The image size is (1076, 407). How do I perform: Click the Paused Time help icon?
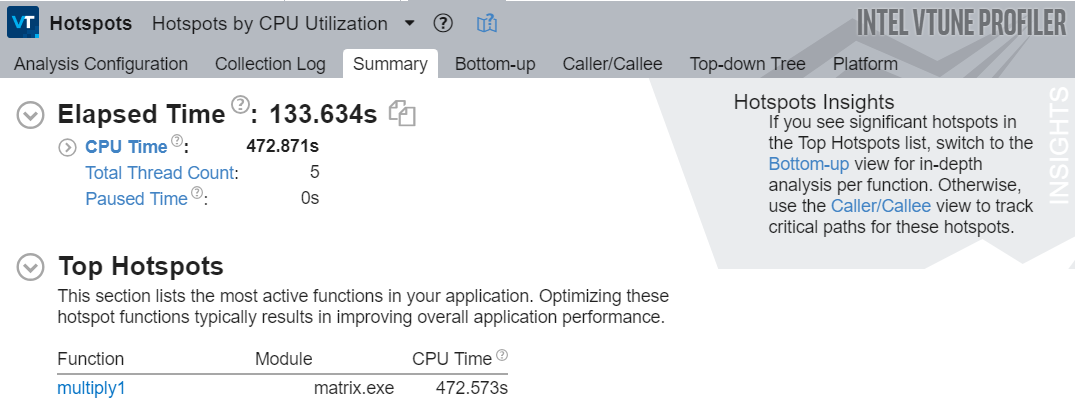[197, 193]
